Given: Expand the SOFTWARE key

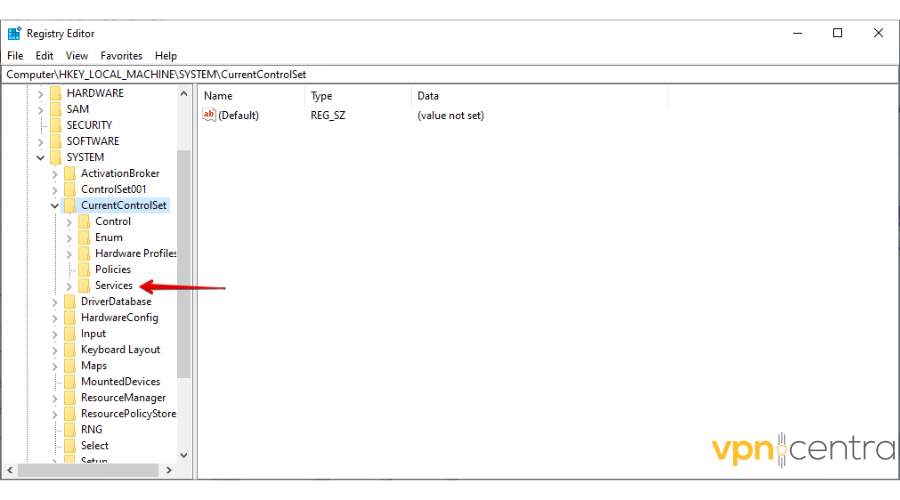Looking at the screenshot, I should [40, 142].
